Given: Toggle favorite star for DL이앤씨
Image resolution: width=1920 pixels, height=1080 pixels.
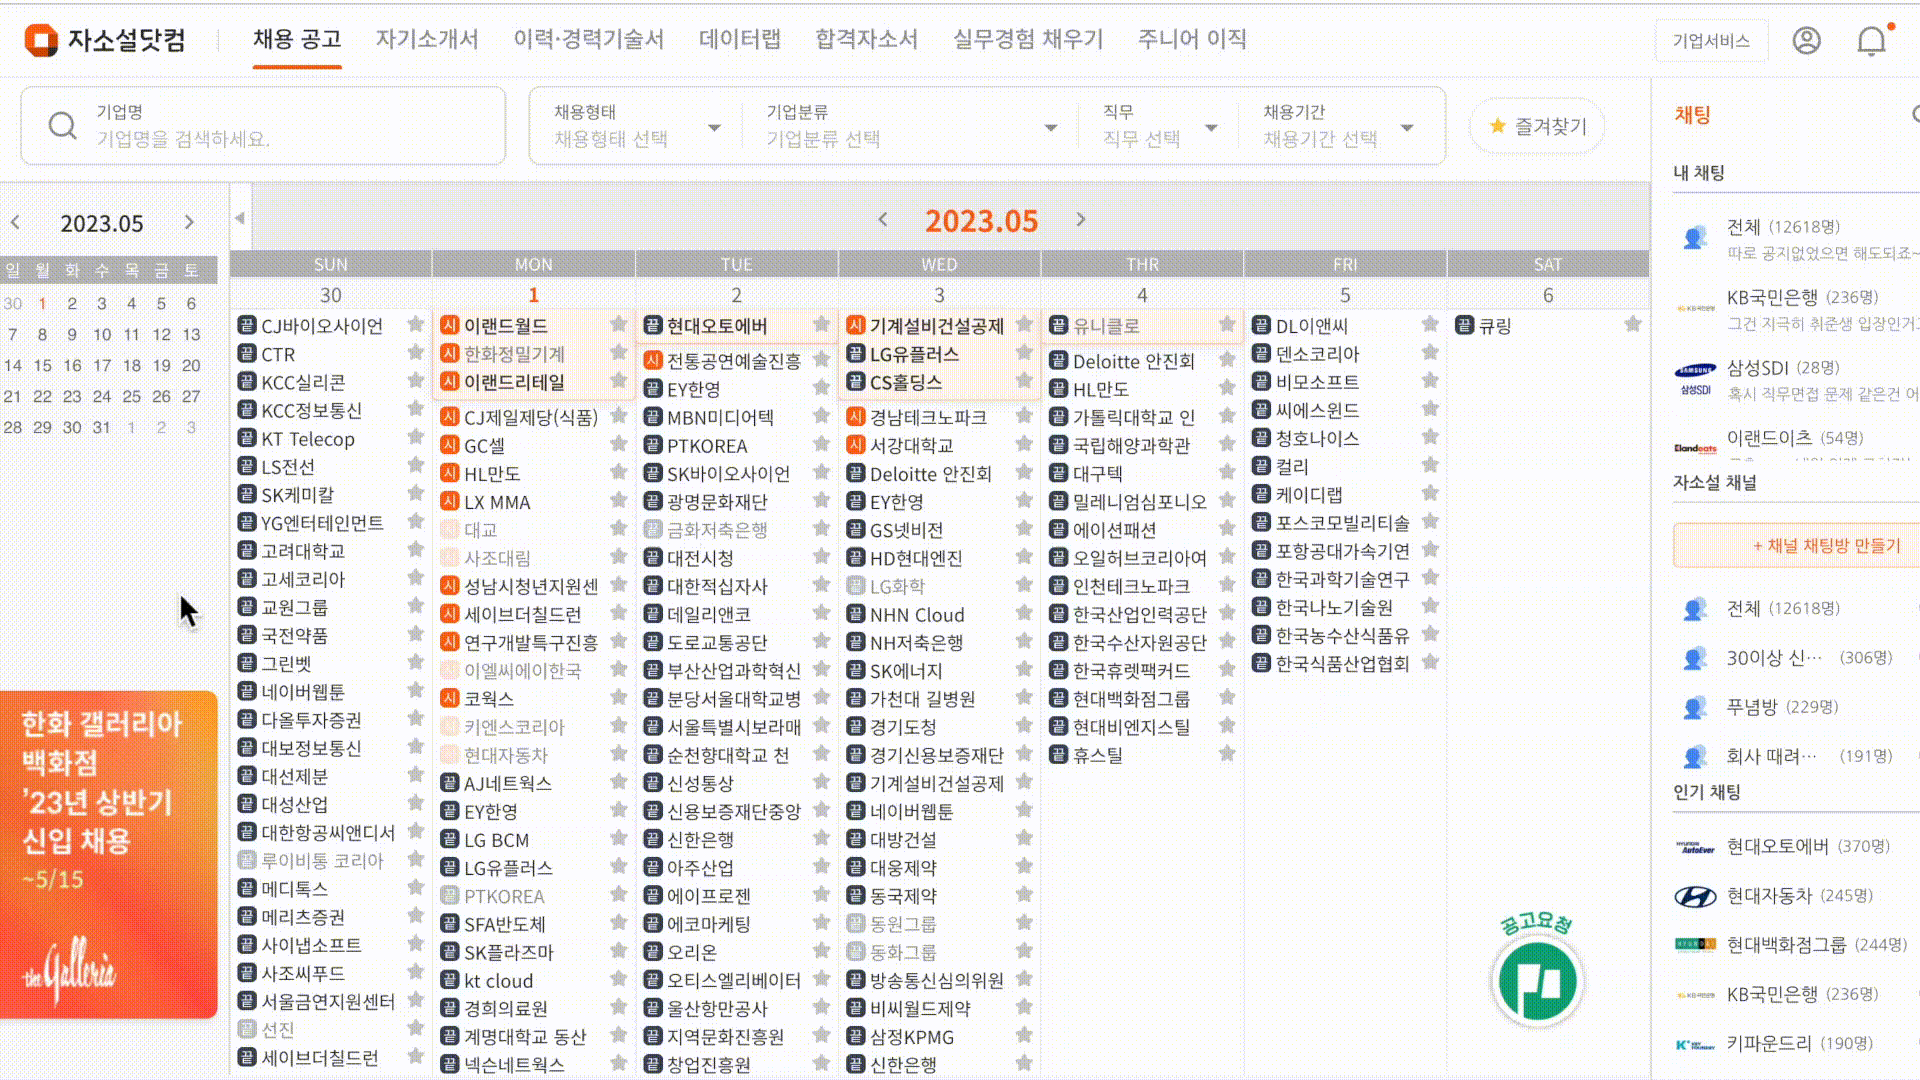Looking at the screenshot, I should coord(1430,324).
